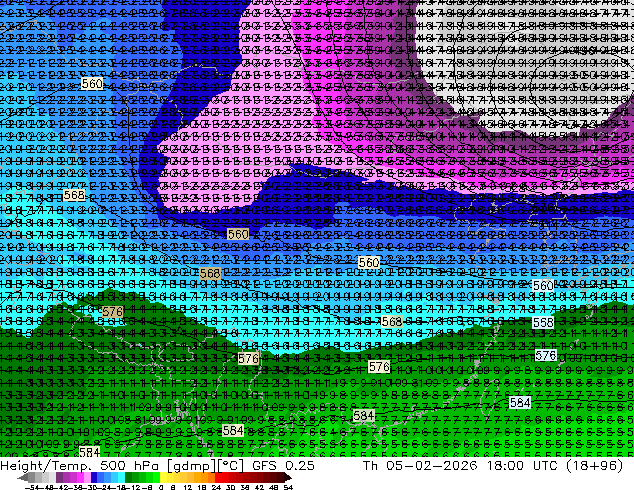Viewport: 634px width, 490px height.
Task: Click the '-54' legend scale value
Action: tap(32, 487)
